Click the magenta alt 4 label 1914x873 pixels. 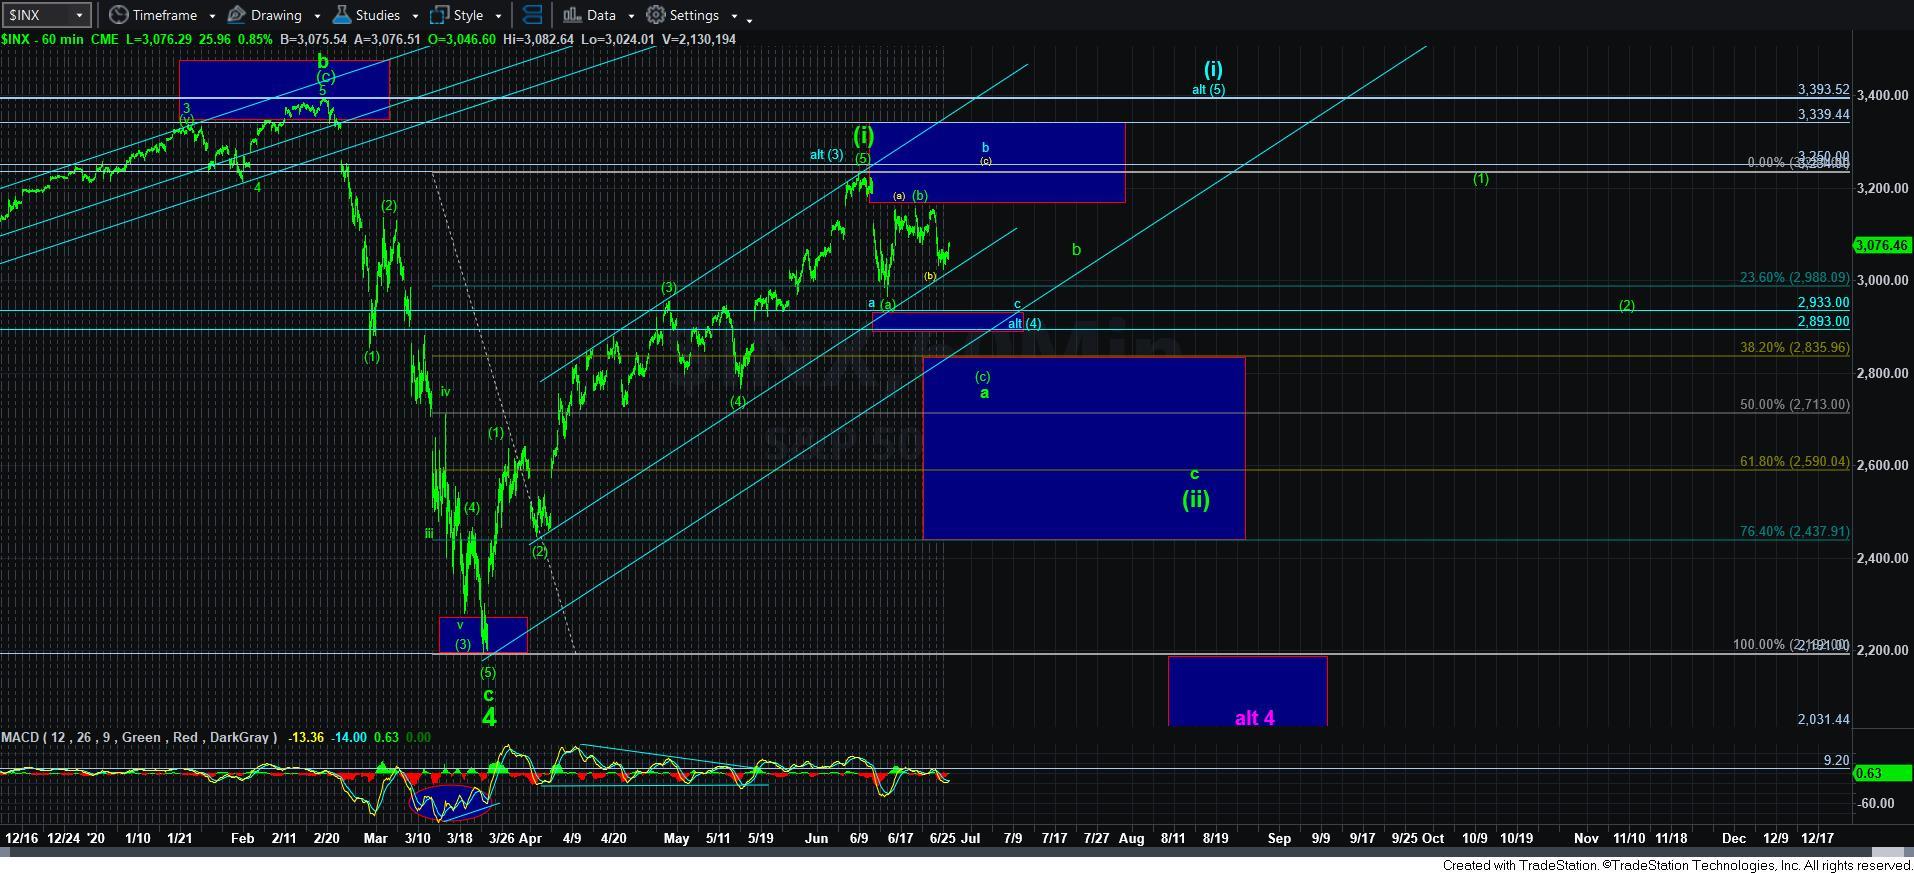tap(1254, 717)
